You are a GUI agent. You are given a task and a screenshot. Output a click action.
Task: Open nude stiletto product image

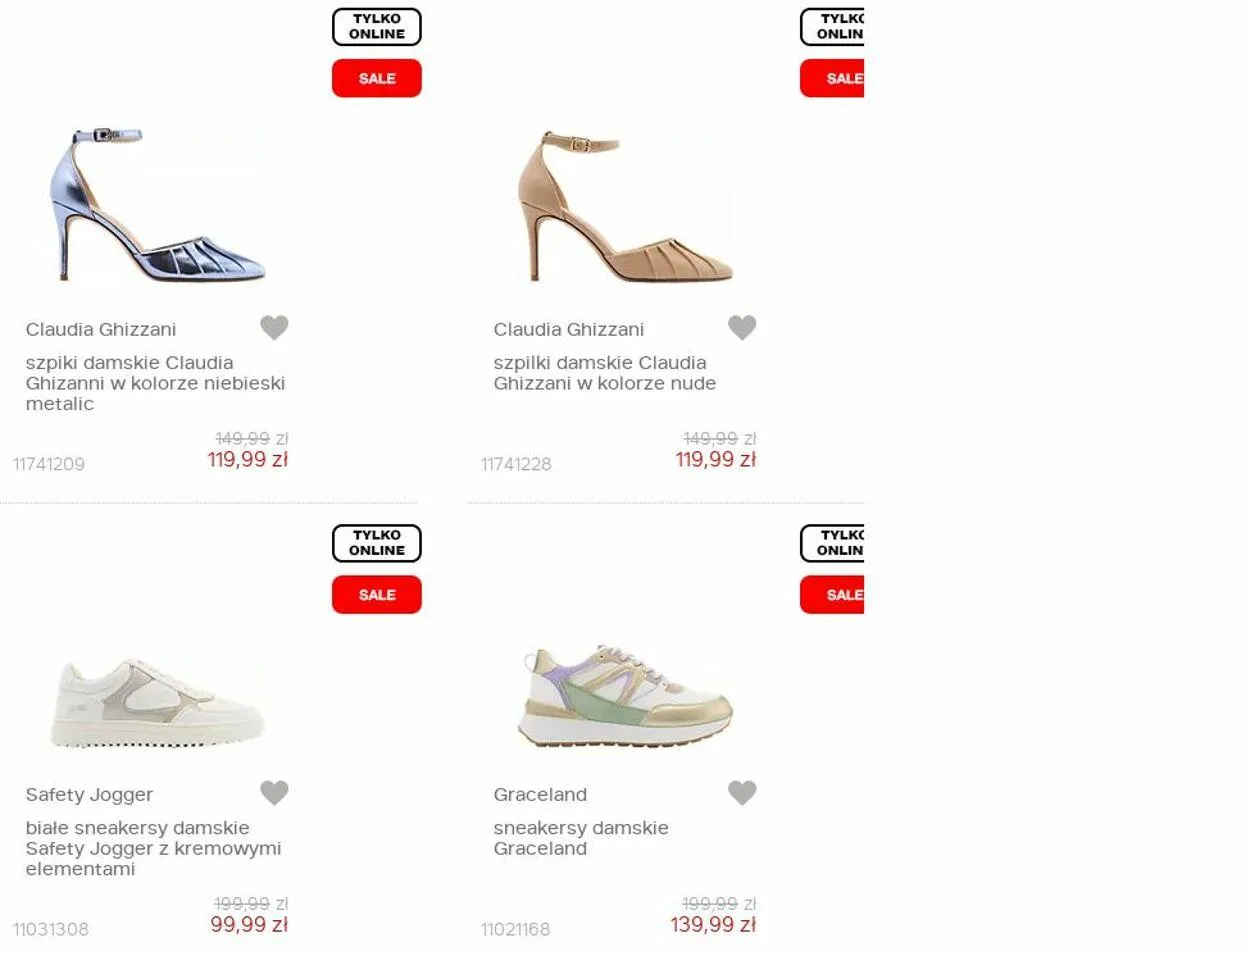coord(625,206)
